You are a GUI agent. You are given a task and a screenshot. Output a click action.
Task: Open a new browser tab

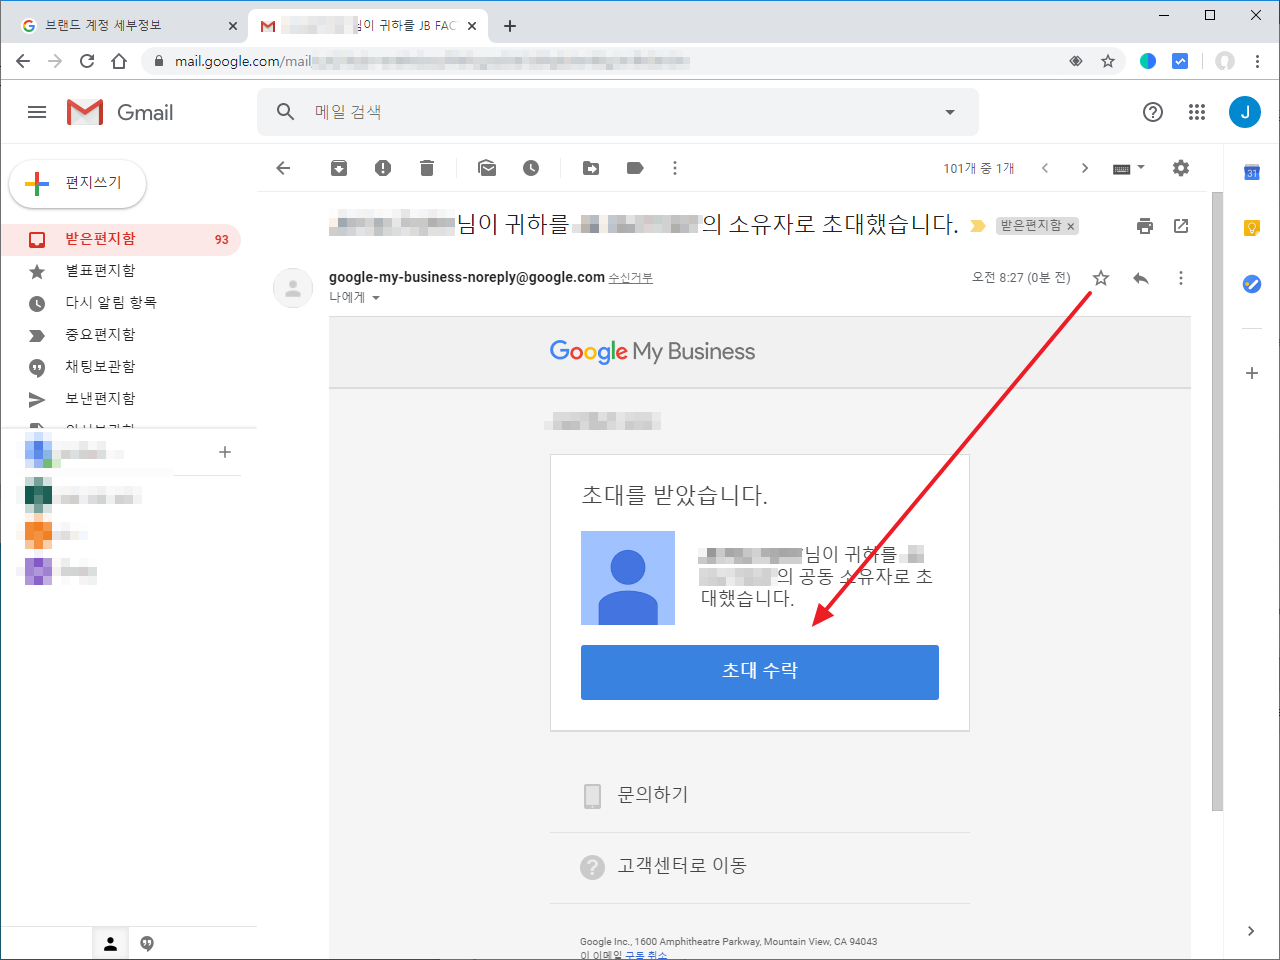pyautogui.click(x=510, y=26)
